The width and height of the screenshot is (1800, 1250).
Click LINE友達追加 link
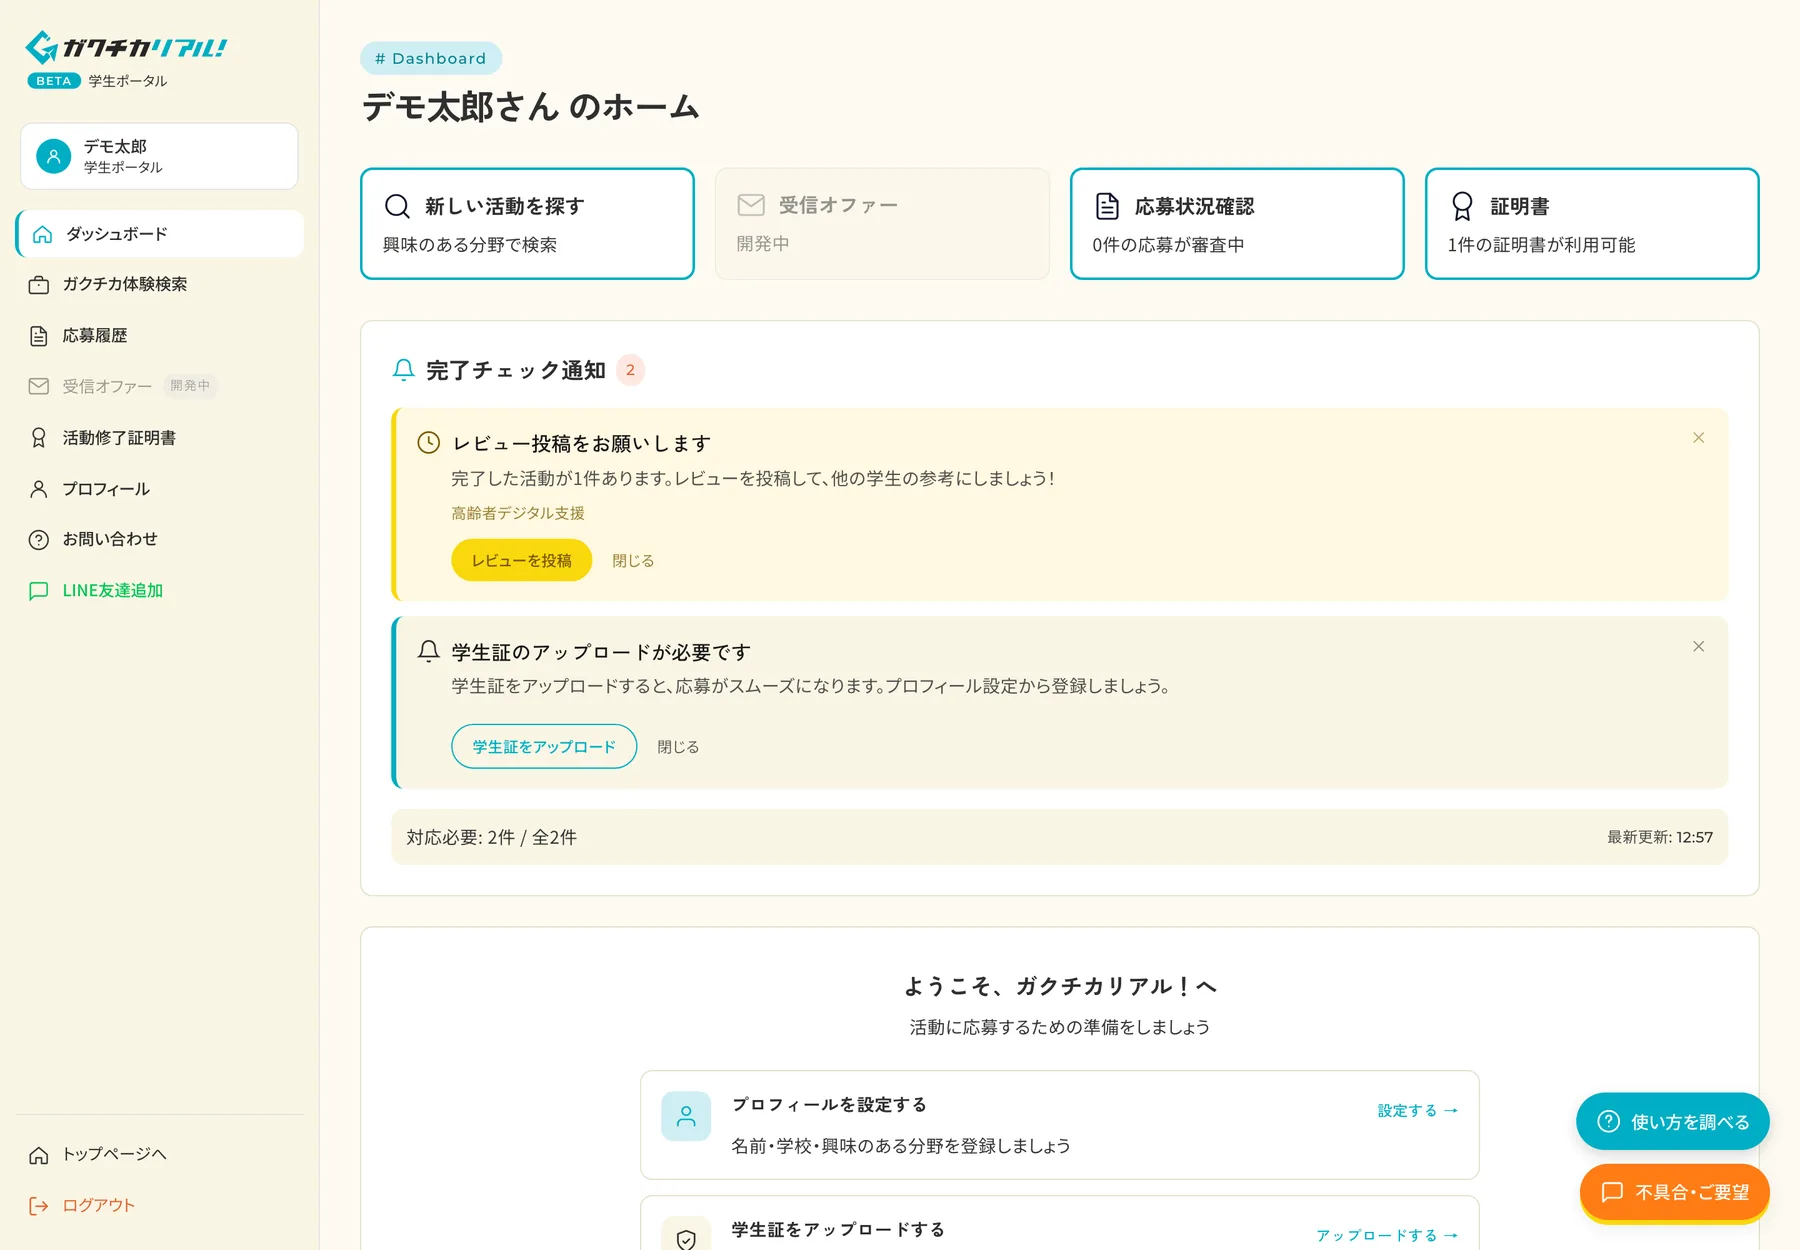click(160, 591)
